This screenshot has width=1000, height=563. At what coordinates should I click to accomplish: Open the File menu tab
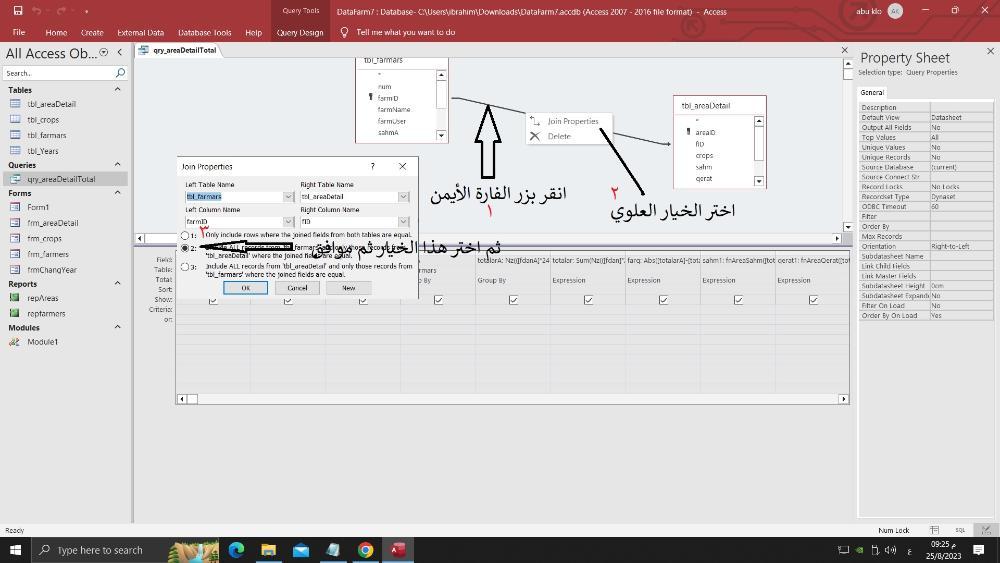coord(19,32)
